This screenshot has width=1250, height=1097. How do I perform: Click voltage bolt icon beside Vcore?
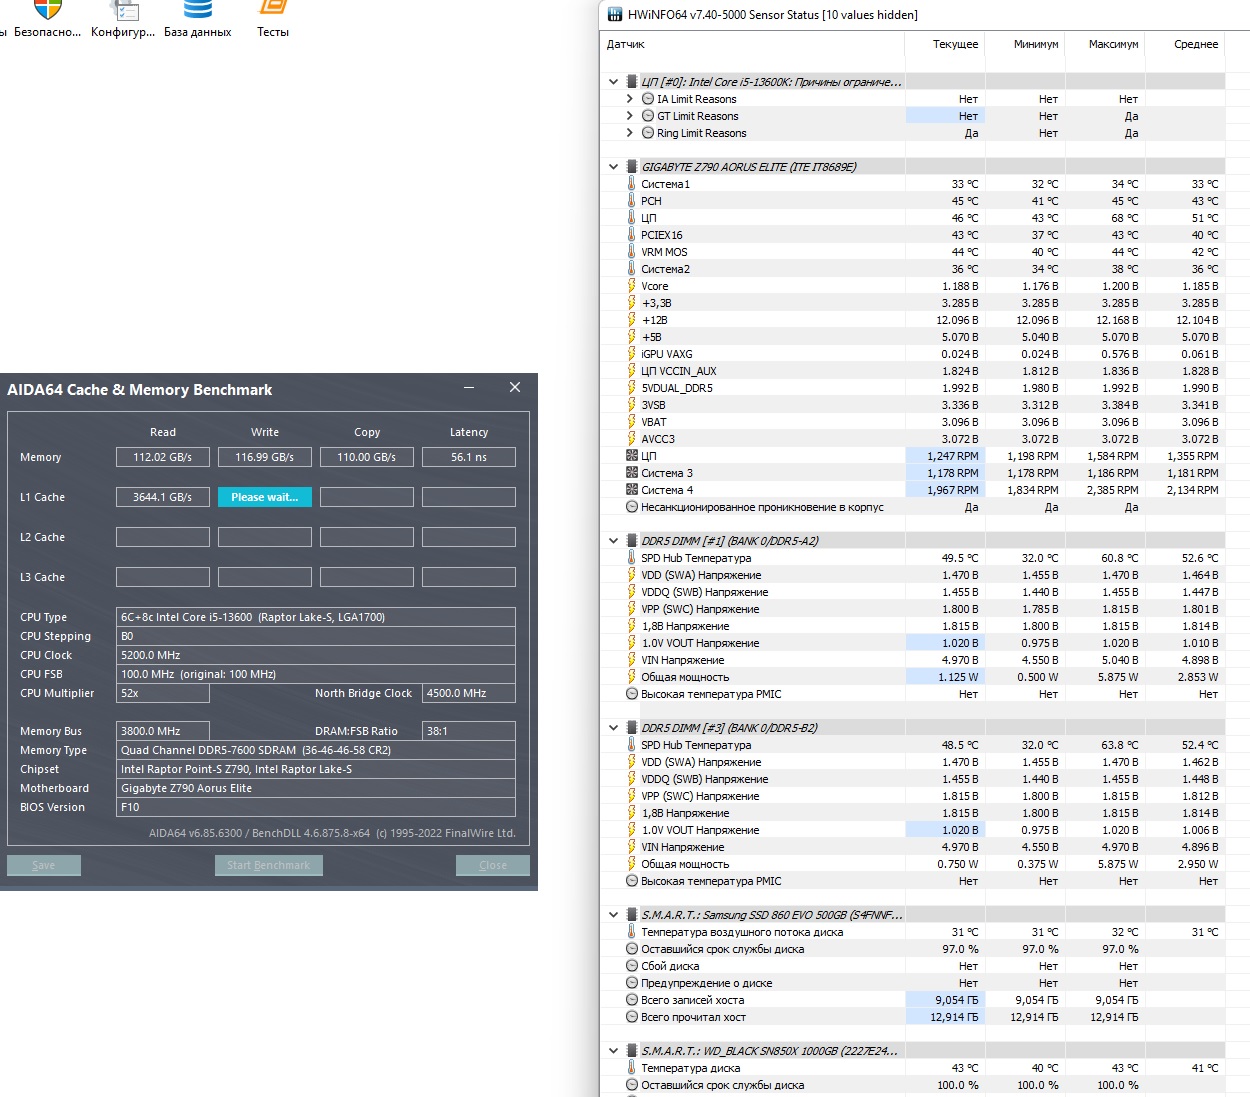pyautogui.click(x=631, y=286)
